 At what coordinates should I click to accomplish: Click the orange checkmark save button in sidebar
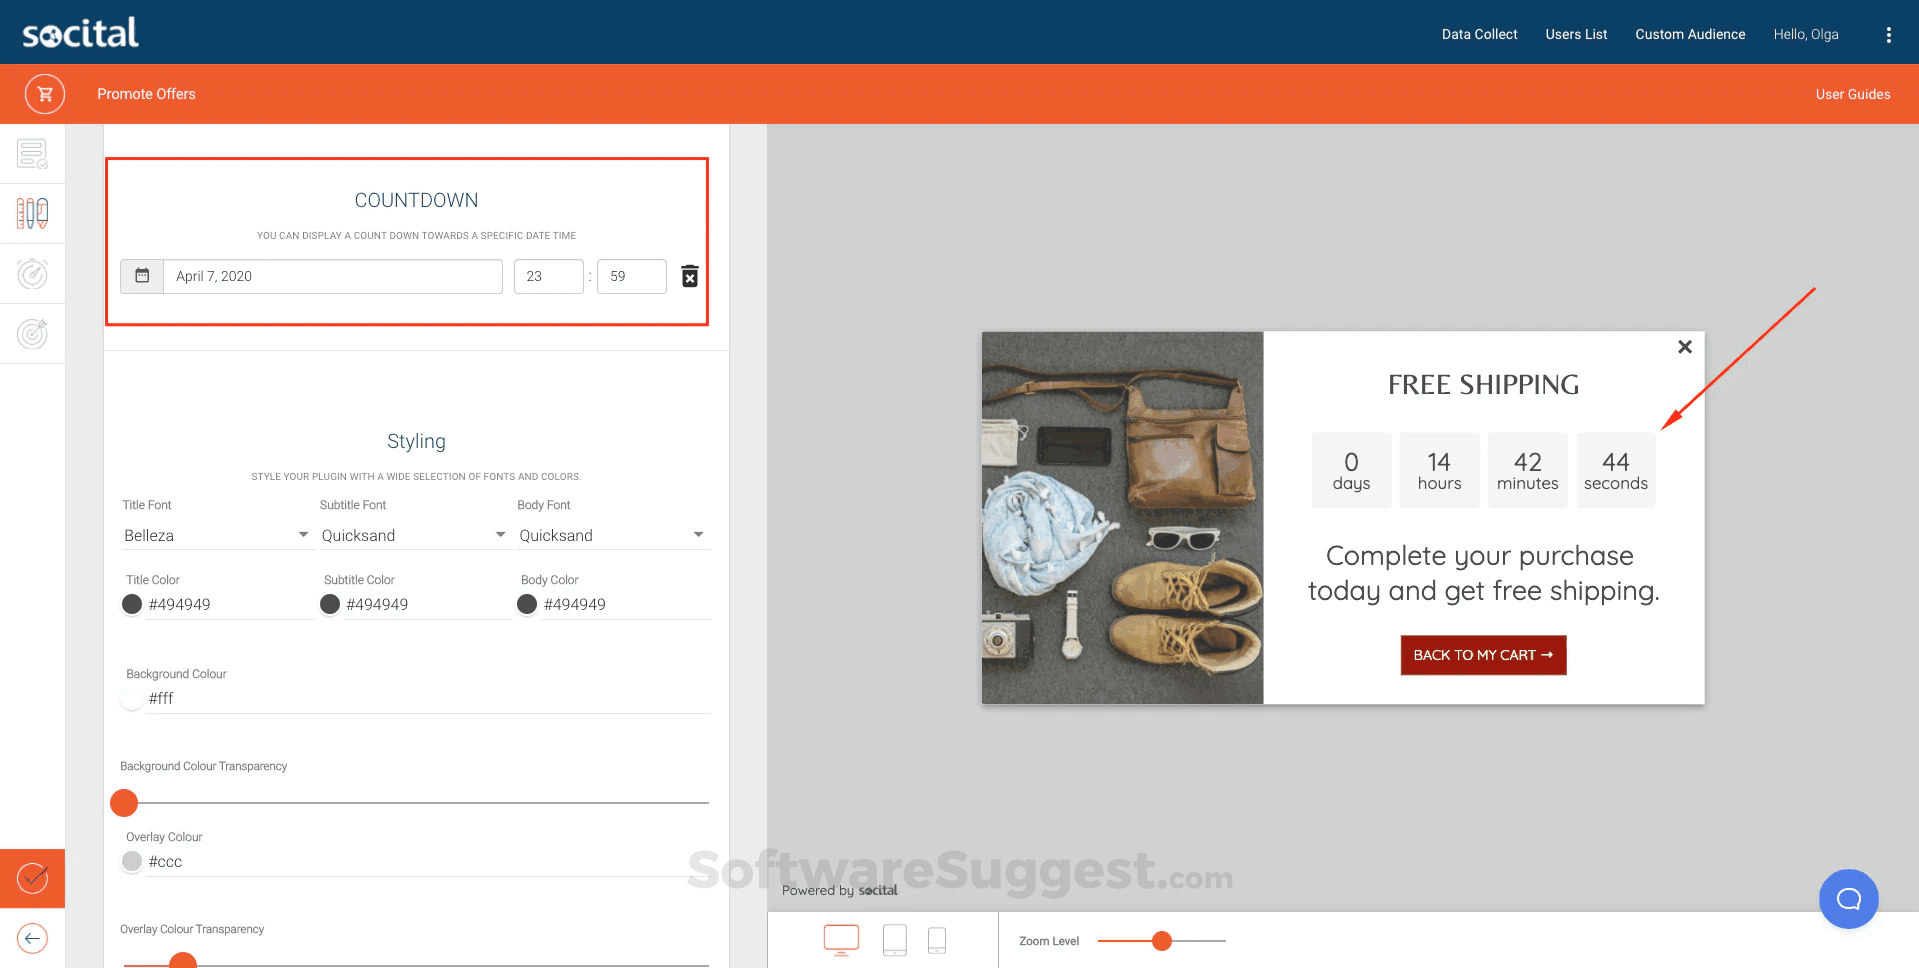32,878
